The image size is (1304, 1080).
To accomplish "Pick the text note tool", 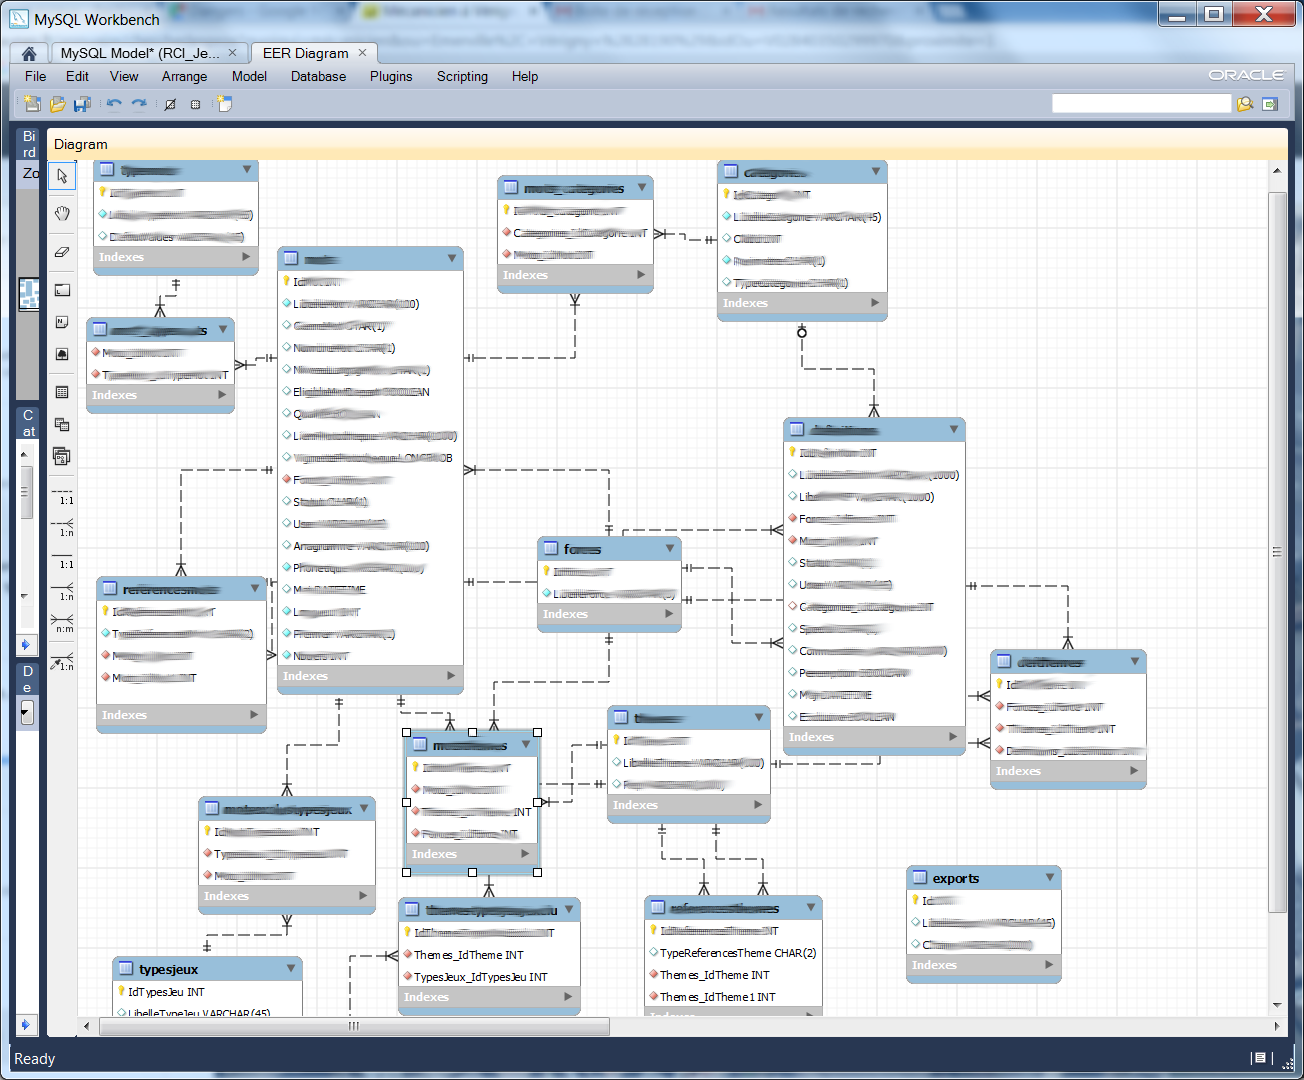I will 62,322.
